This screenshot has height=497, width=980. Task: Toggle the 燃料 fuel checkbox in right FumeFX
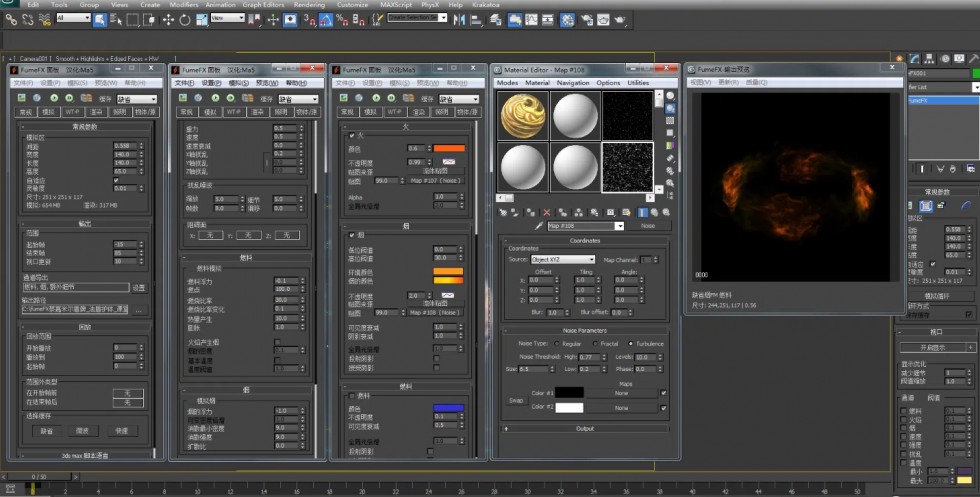tap(351, 396)
